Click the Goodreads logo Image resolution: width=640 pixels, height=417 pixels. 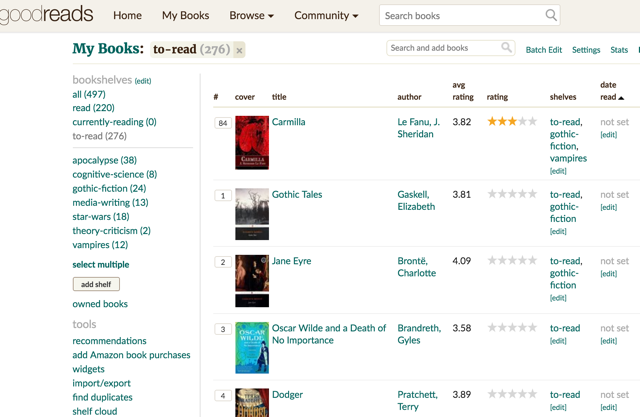[x=46, y=15]
